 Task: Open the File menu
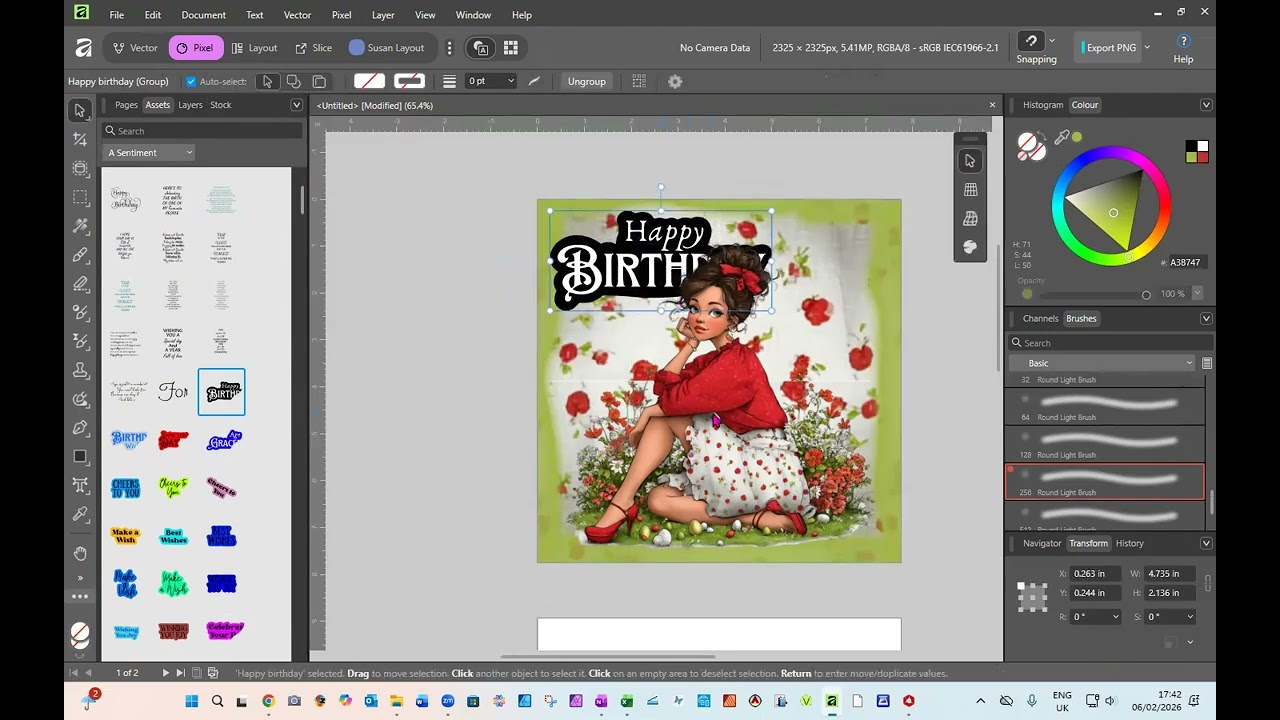[117, 15]
